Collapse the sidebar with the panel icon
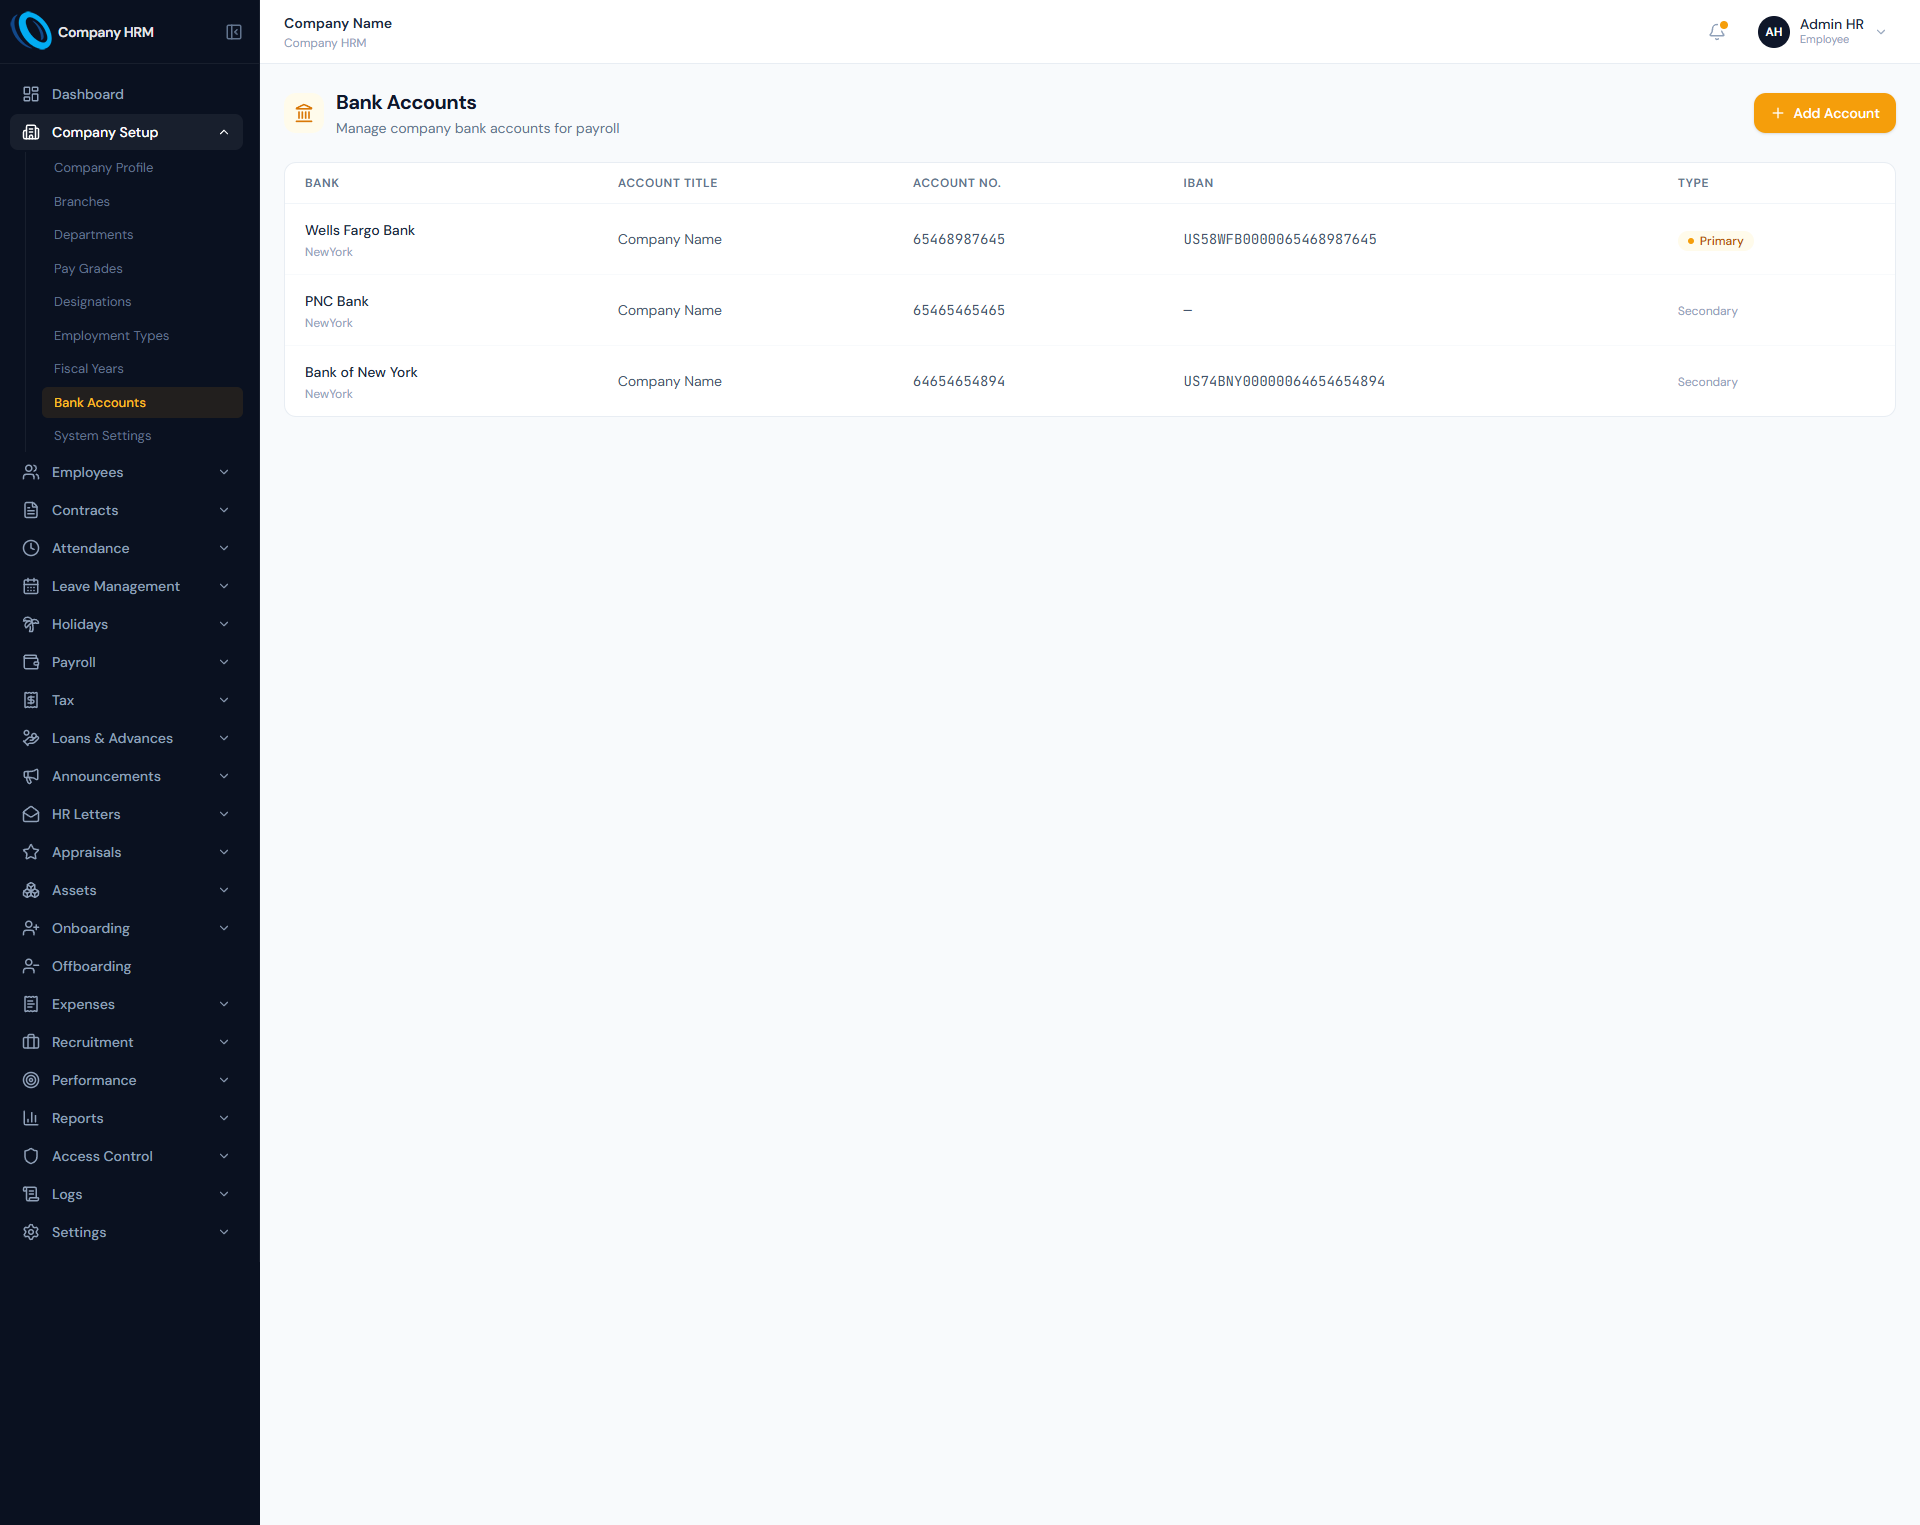Image resolution: width=1920 pixels, height=1525 pixels. [234, 32]
